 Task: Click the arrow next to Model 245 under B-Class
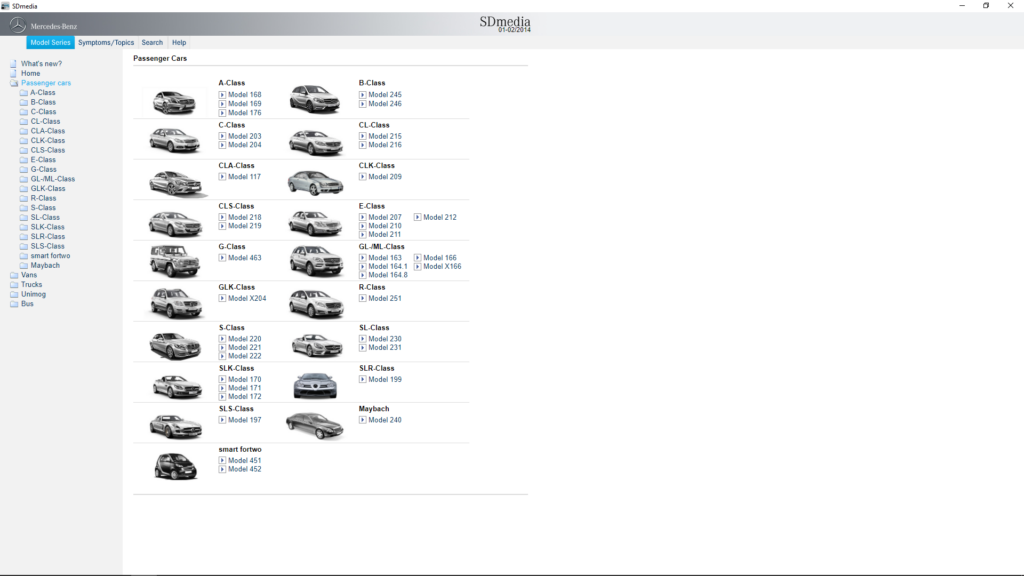click(363, 93)
